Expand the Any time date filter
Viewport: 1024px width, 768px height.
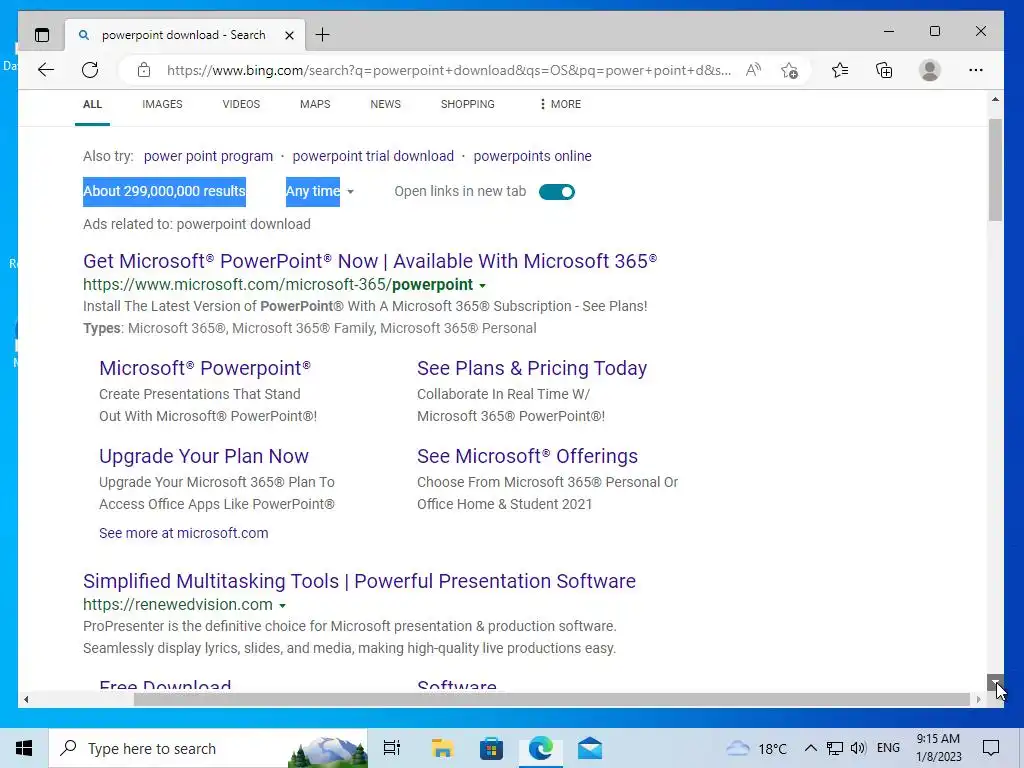(x=320, y=191)
